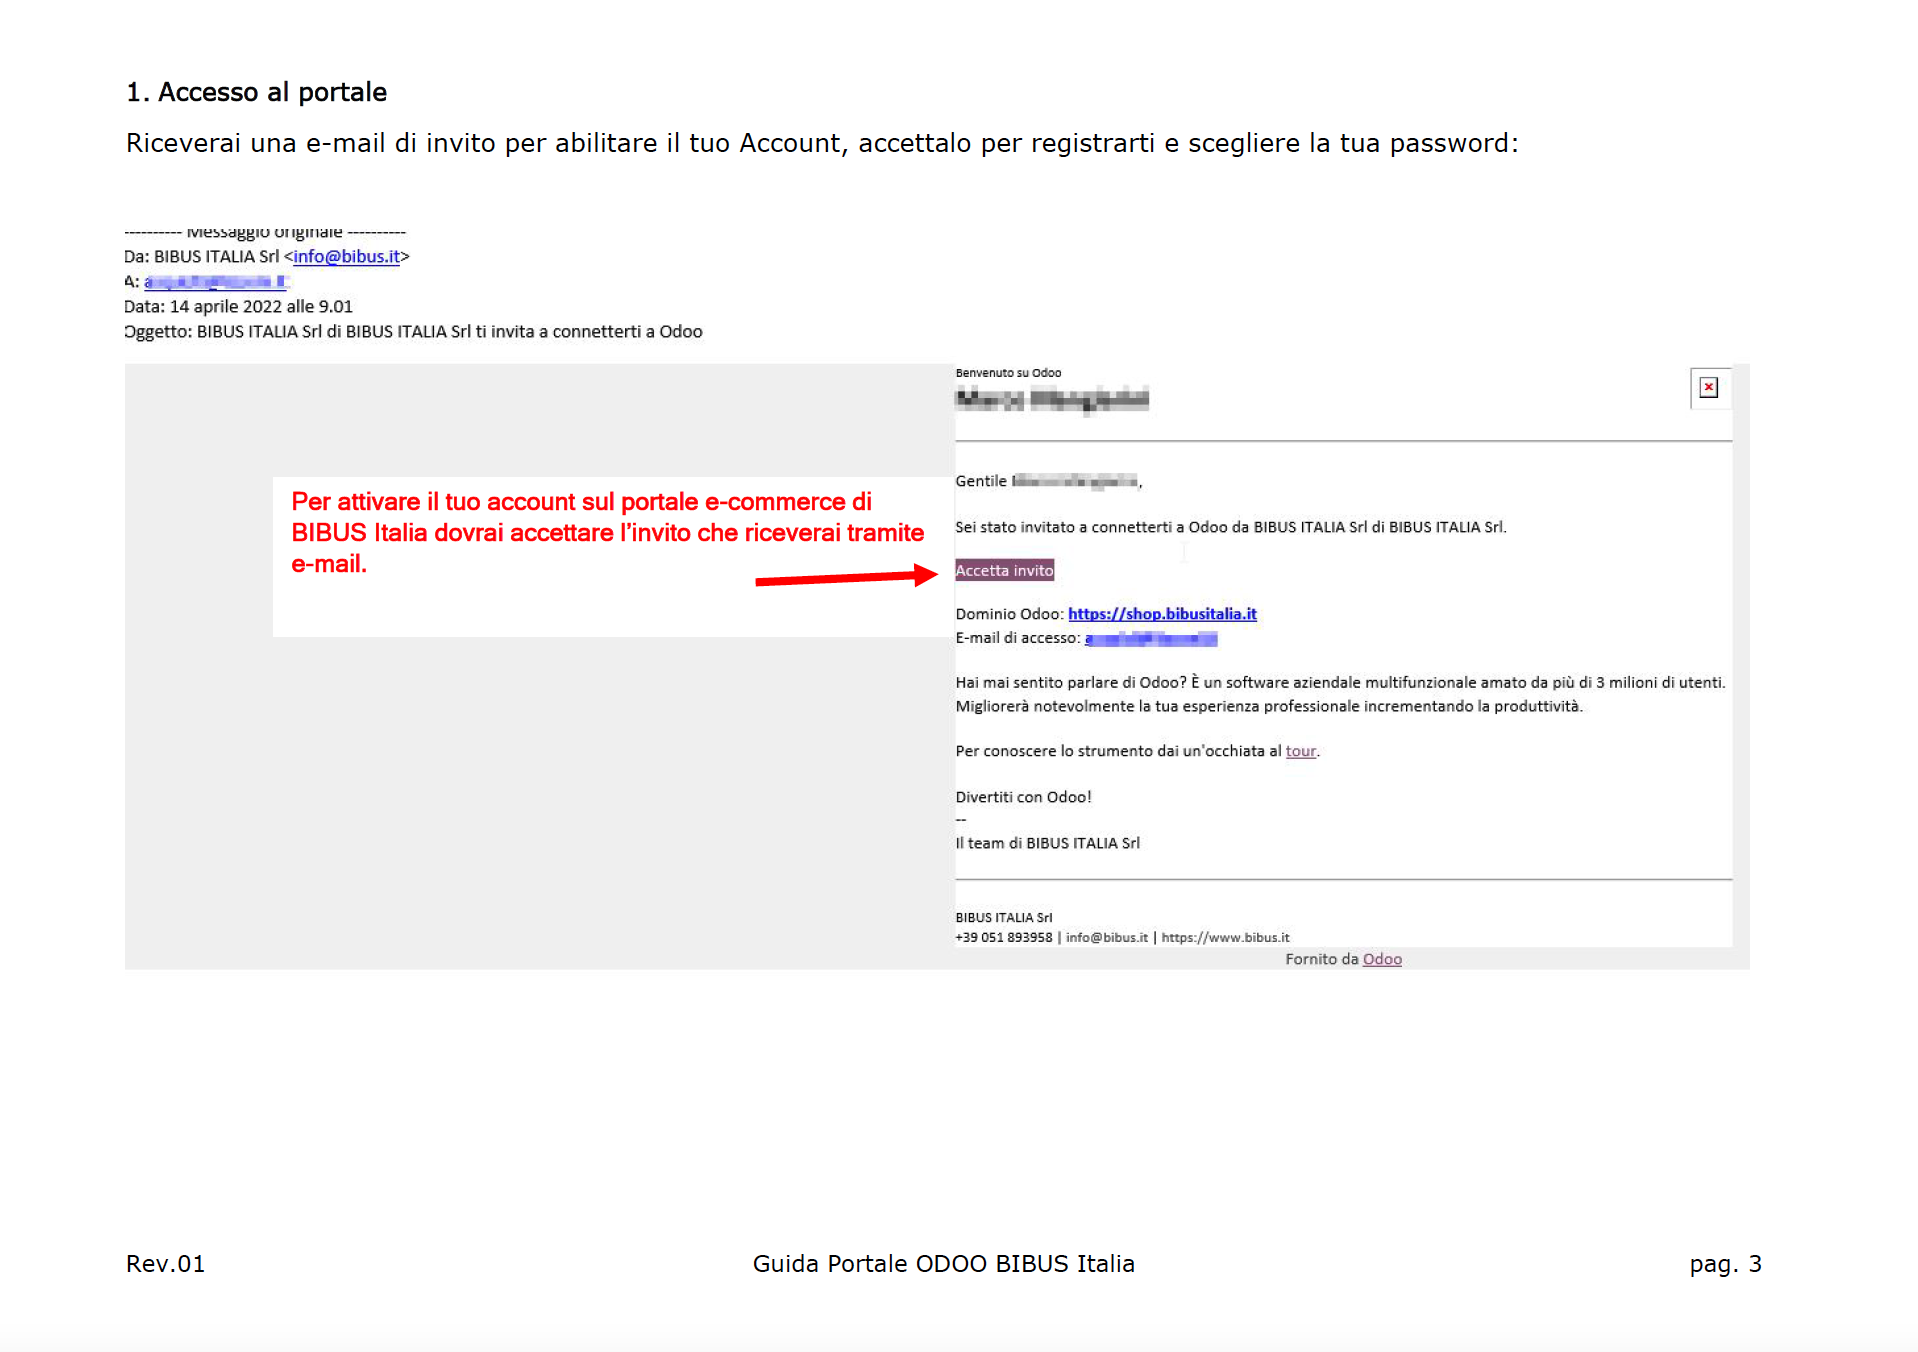The image size is (1918, 1352).
Task: Click the https://www.bibus.it address in the email footer
Action: 1225,938
